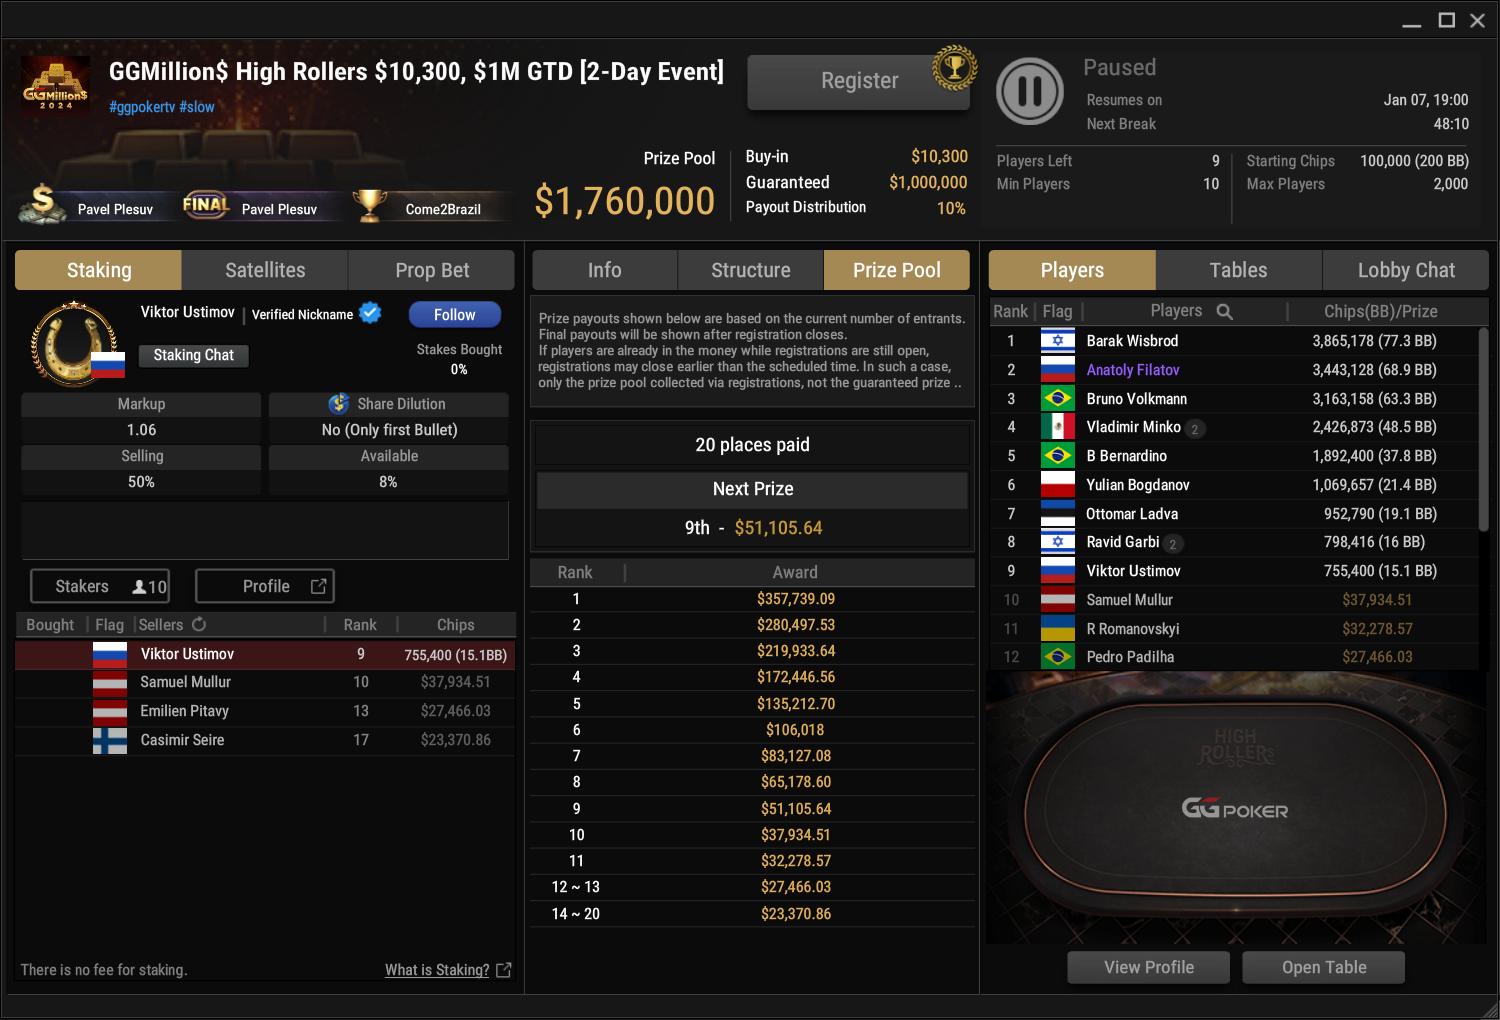Screen dimensions: 1500x1020
Task: Open the Staking Chat
Action: [x=194, y=355]
